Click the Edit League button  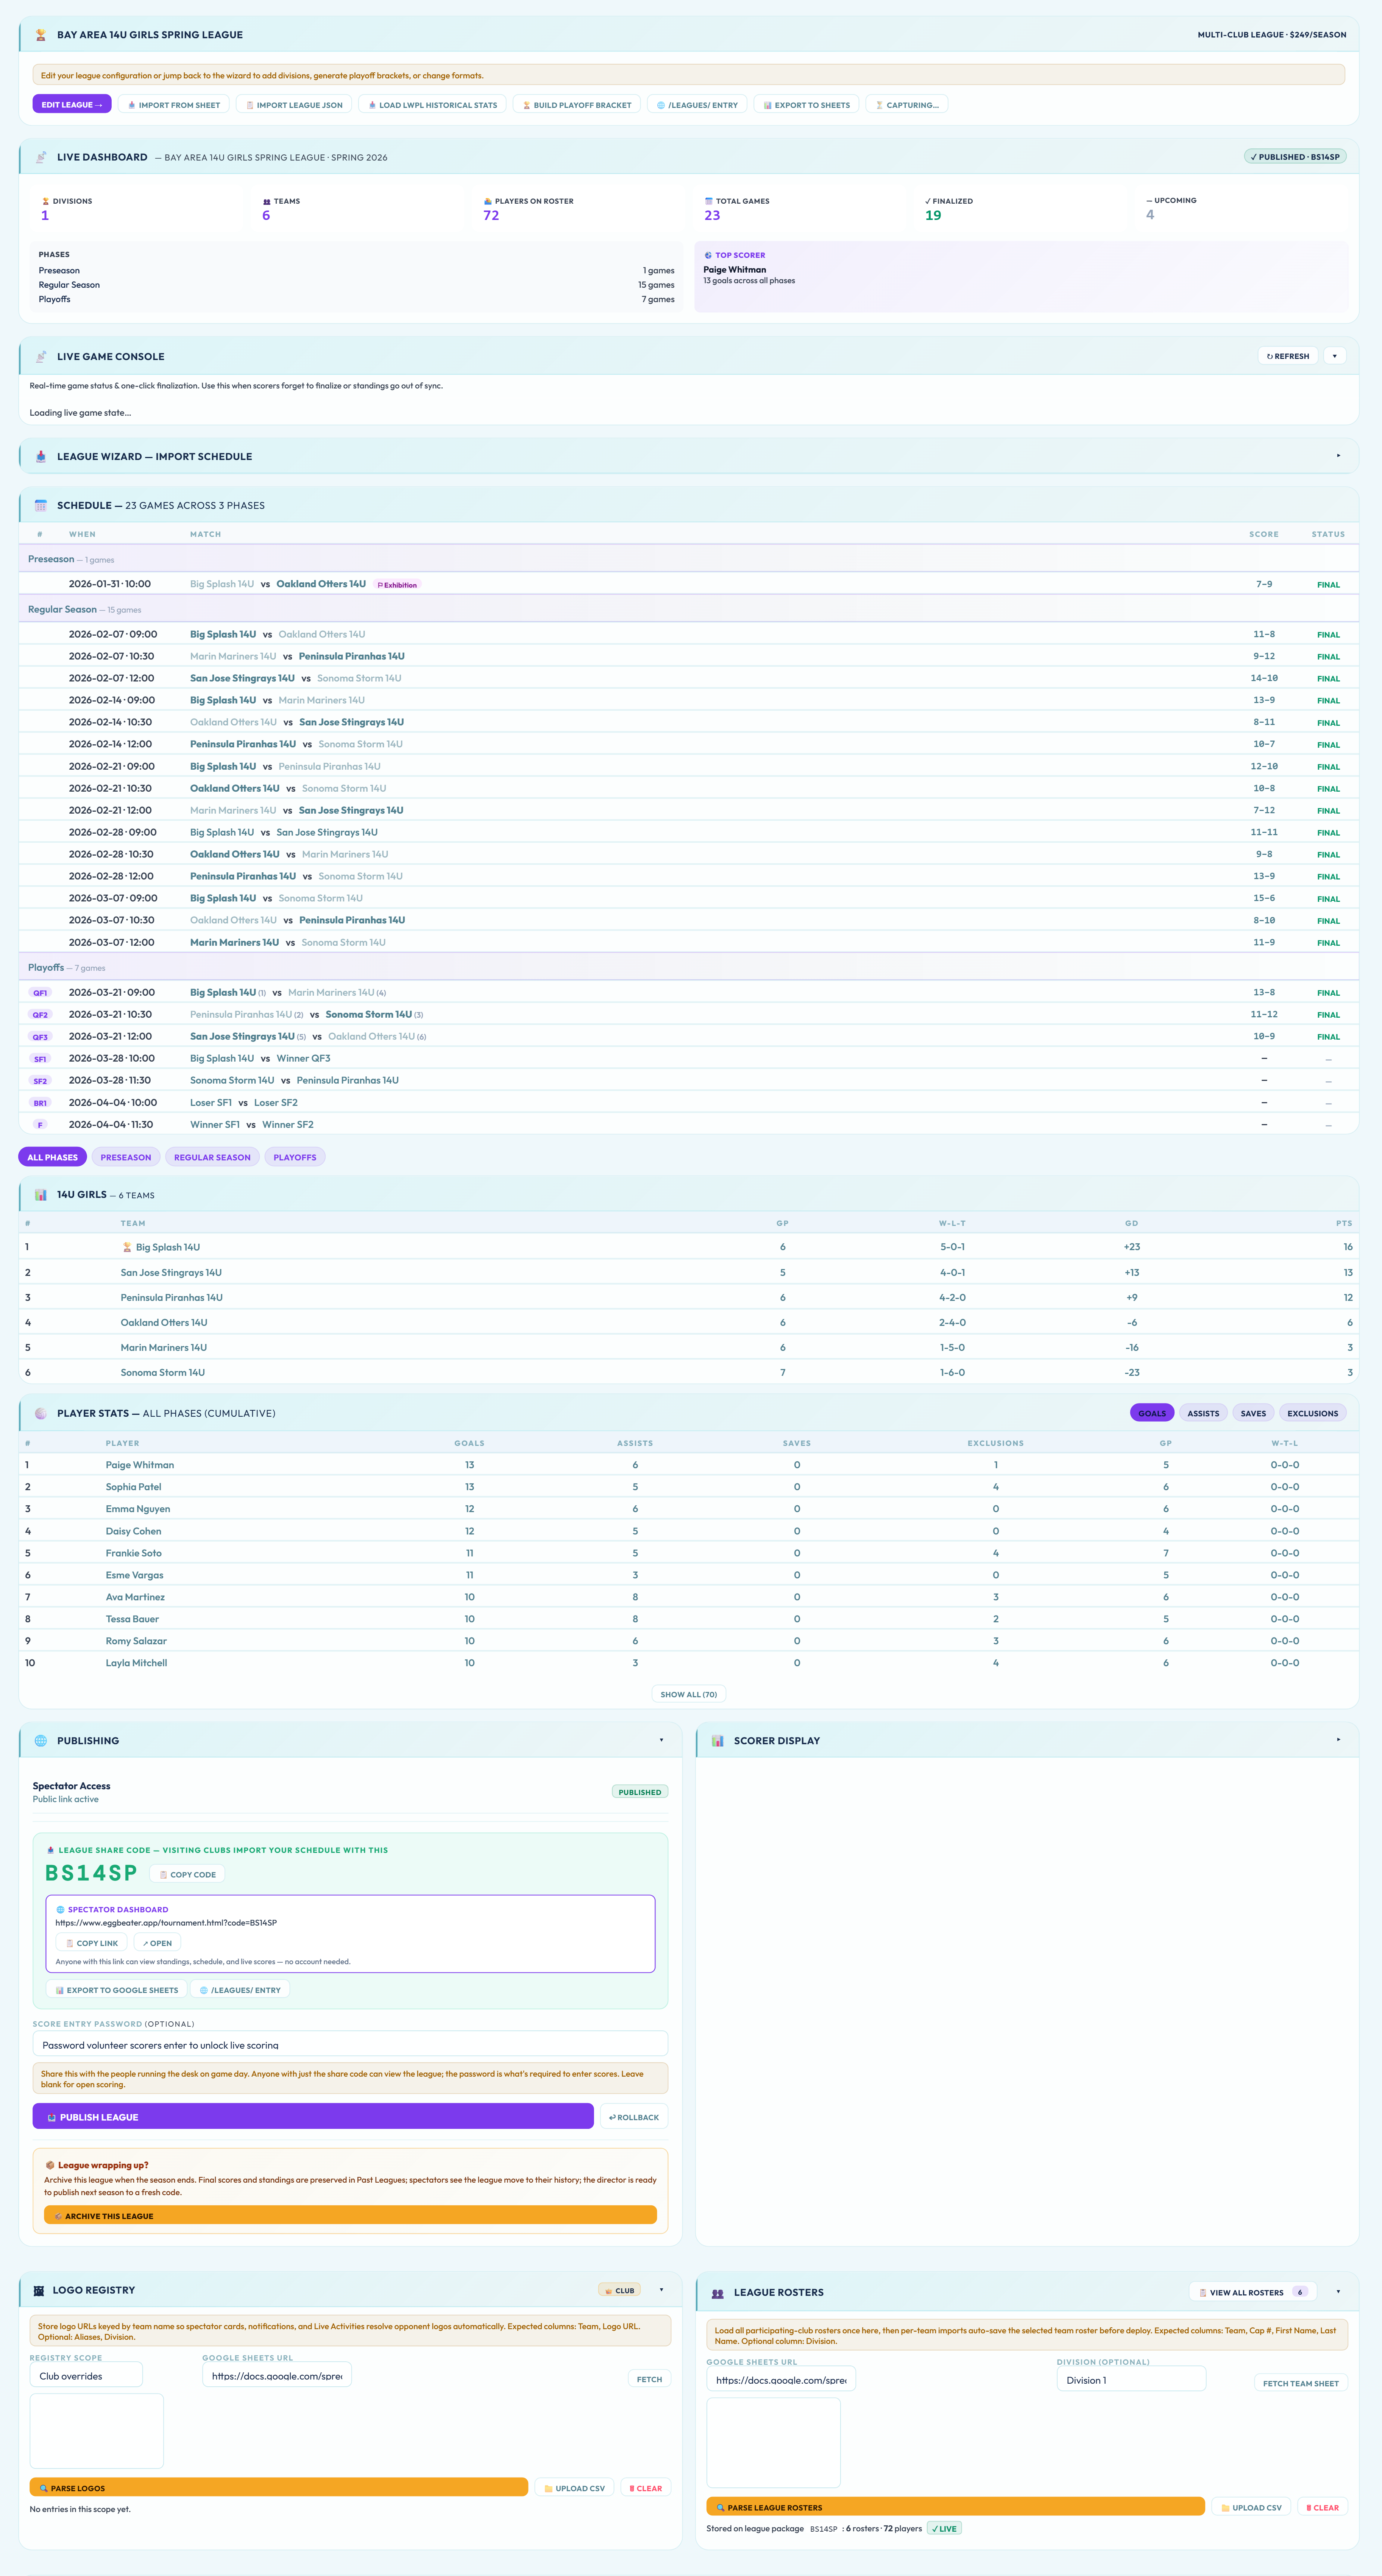[x=72, y=105]
